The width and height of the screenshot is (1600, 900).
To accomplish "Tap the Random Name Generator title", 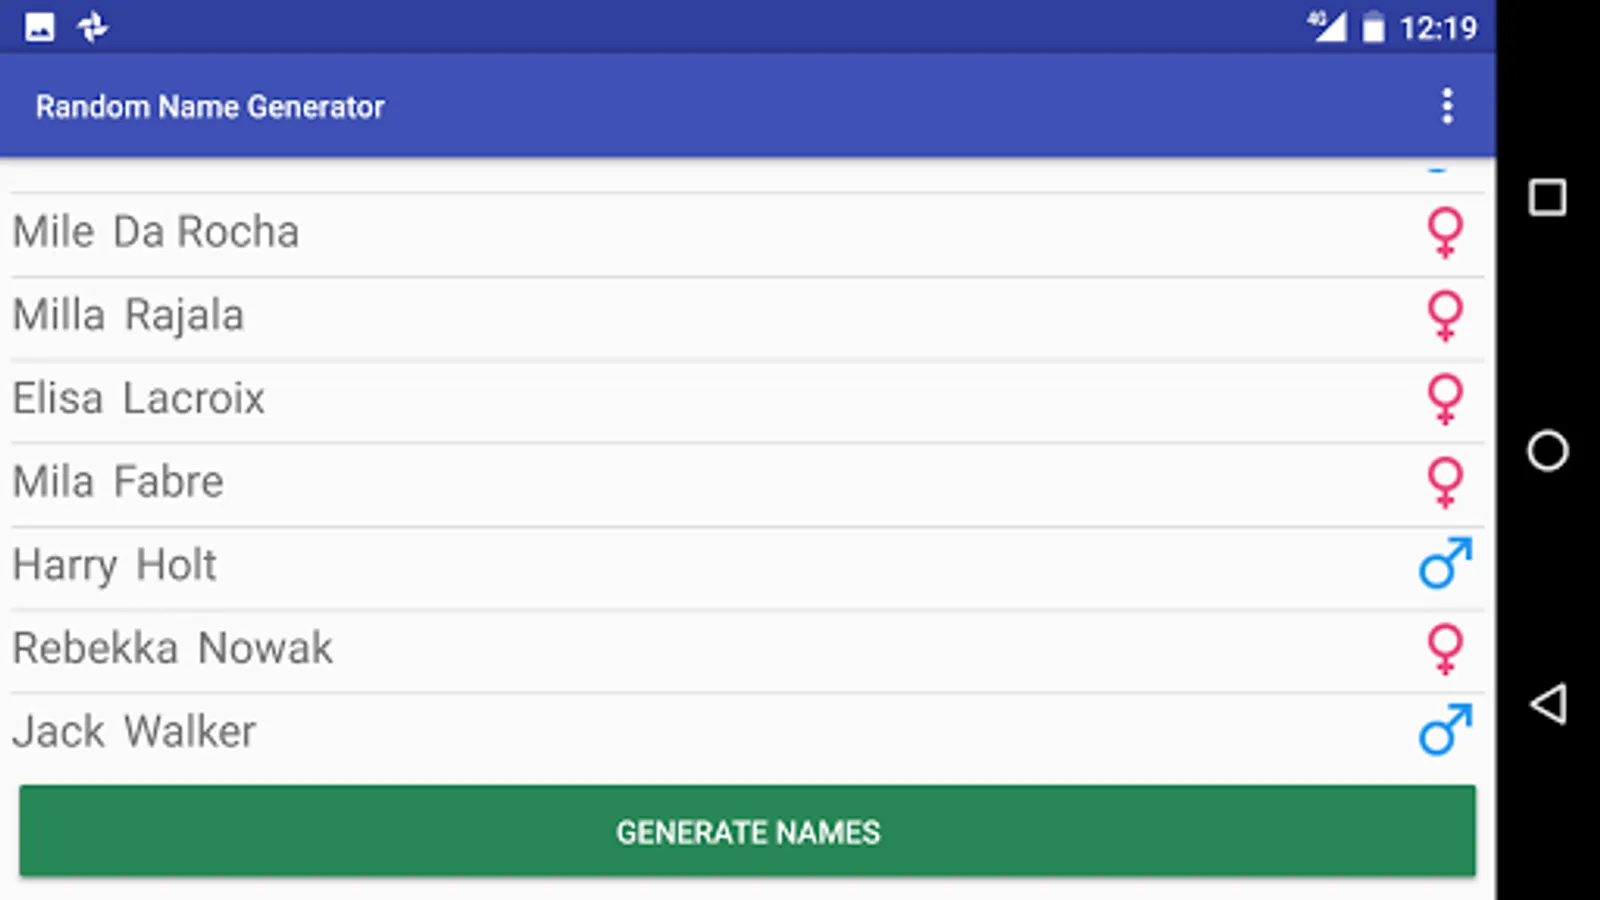I will (211, 106).
